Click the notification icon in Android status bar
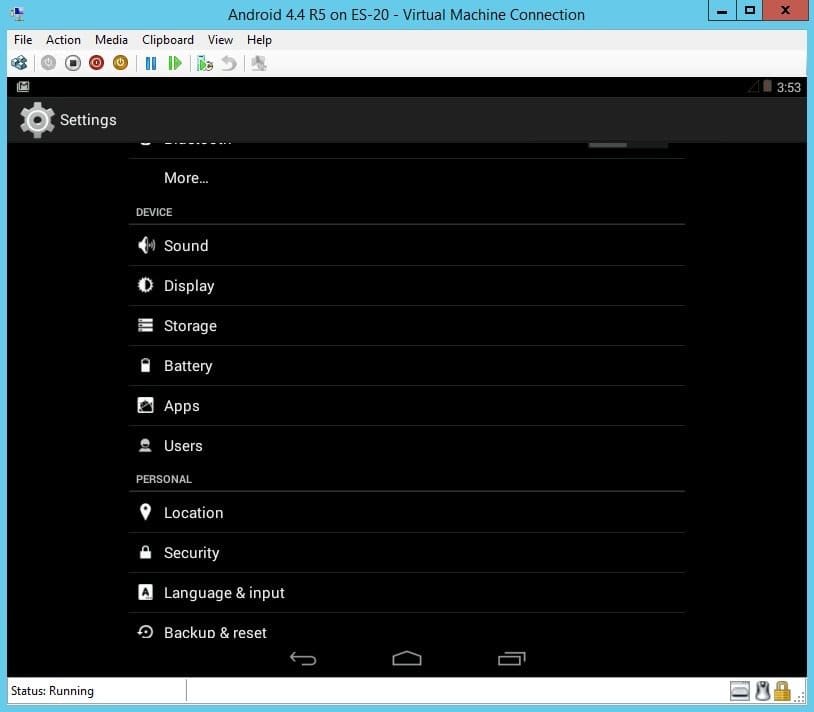 pyautogui.click(x=23, y=87)
